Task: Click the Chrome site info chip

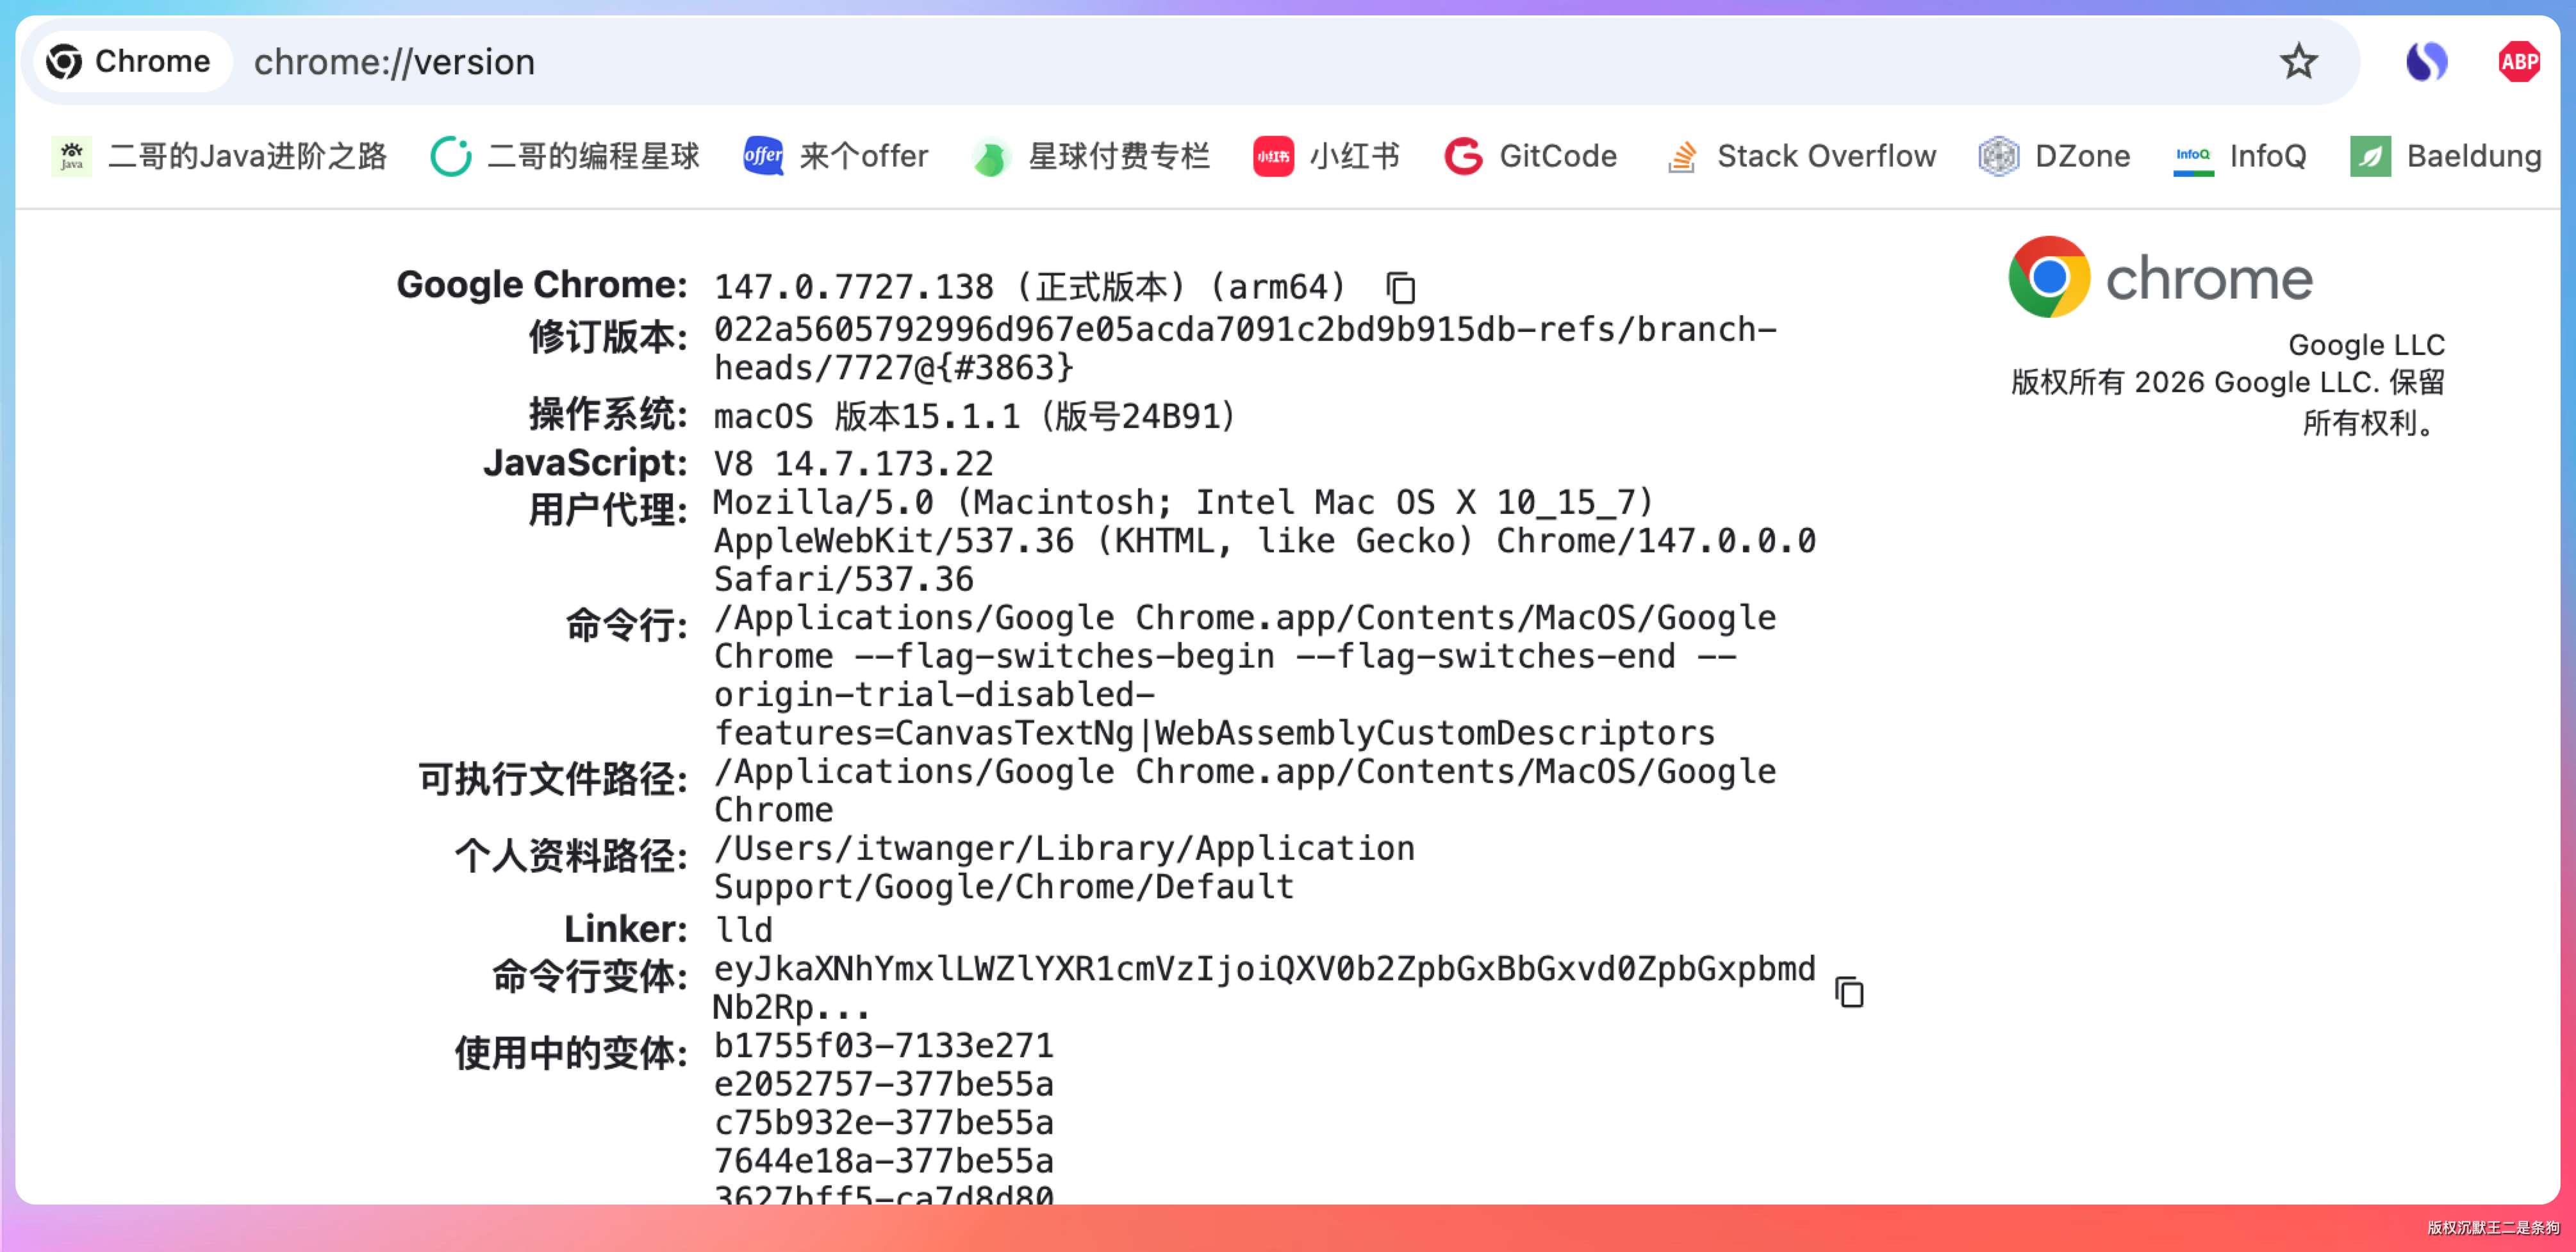Action: (132, 62)
